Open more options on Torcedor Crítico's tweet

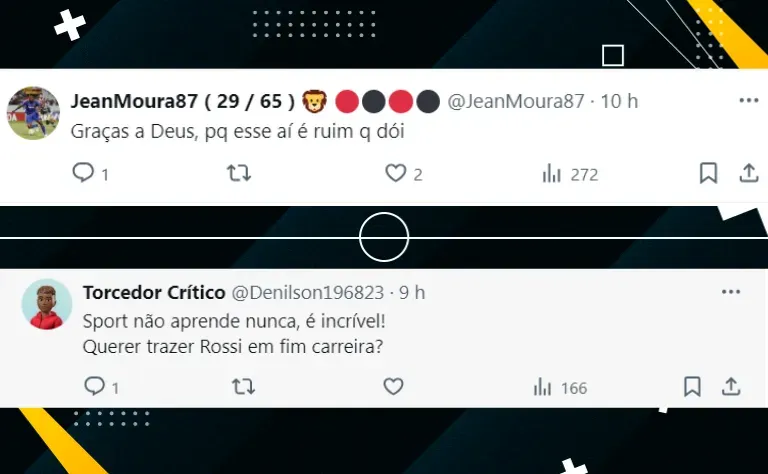(731, 292)
